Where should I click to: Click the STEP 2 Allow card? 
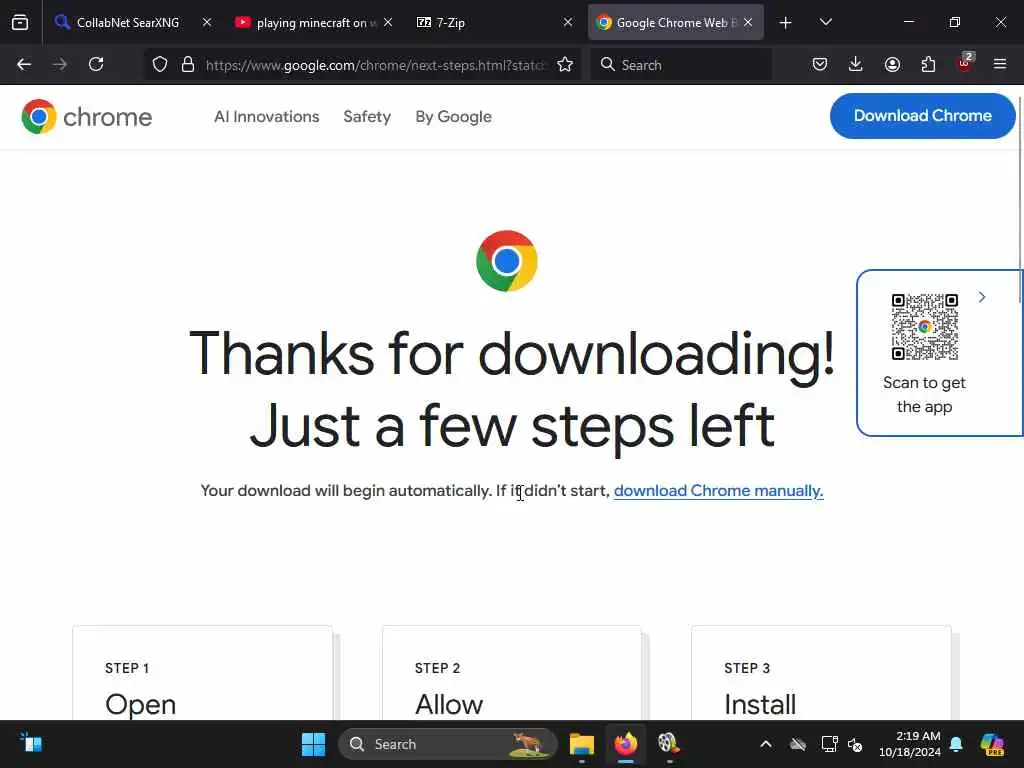tap(512, 673)
